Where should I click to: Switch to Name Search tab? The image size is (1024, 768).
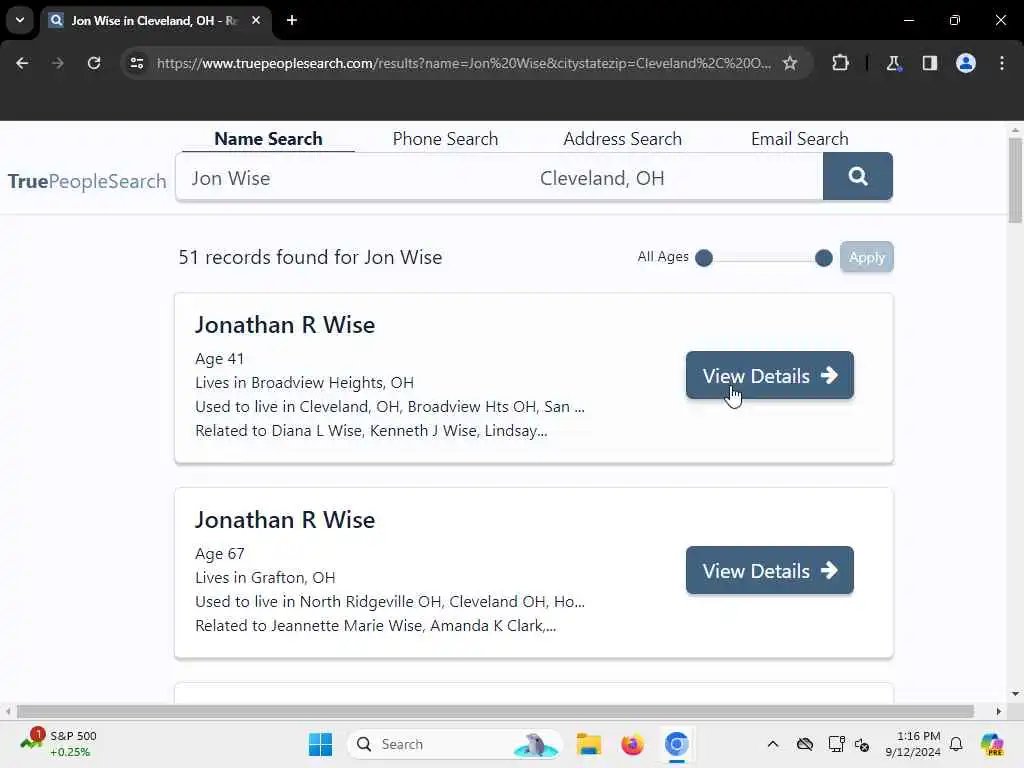(268, 138)
